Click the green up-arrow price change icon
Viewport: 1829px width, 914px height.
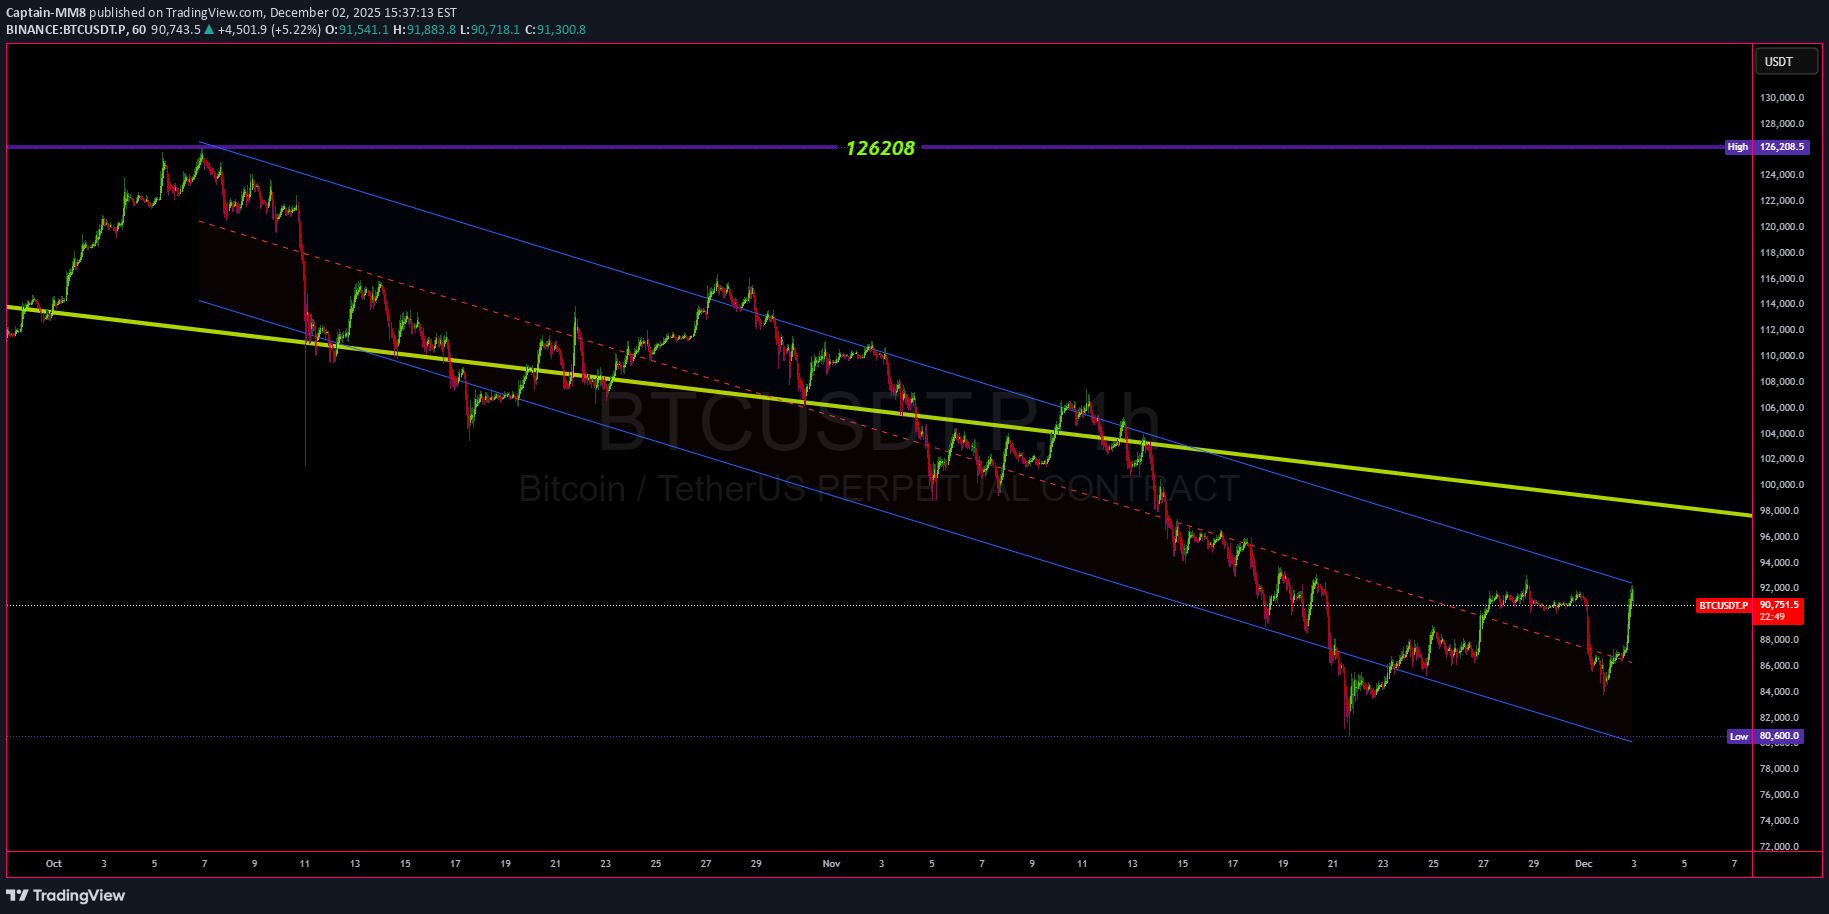209,30
